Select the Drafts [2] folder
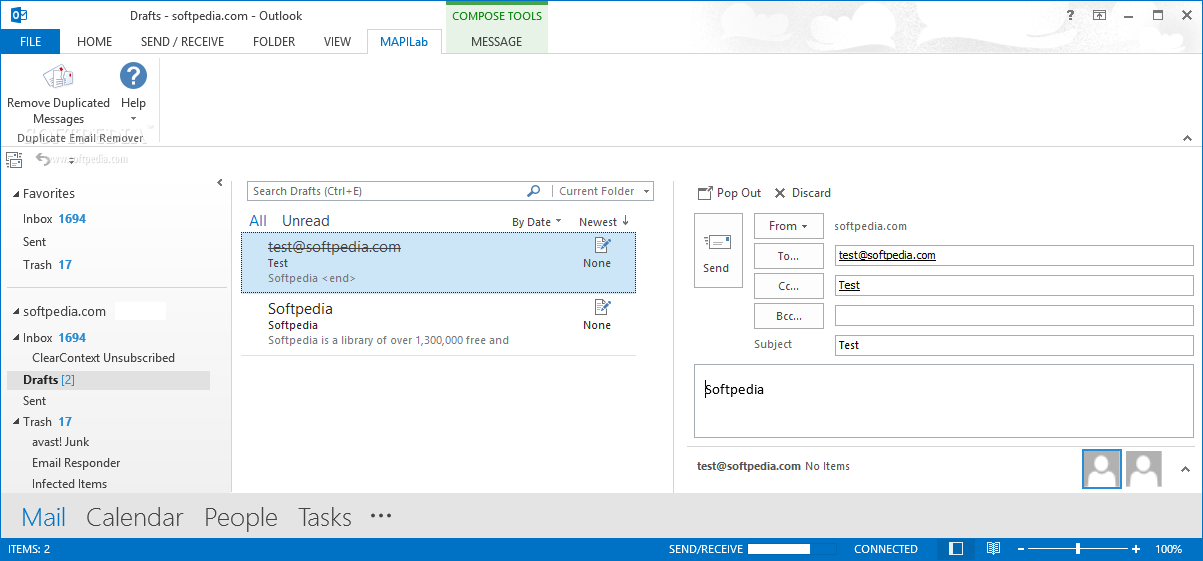Screen dimensions: 1203x561 (109, 380)
